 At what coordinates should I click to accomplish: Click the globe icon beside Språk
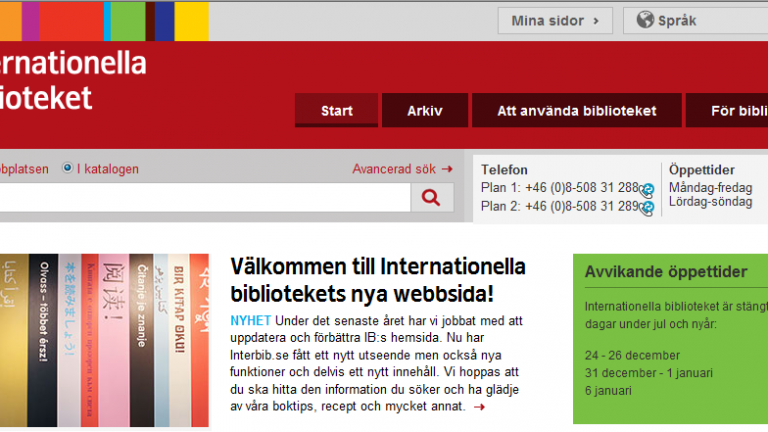coord(645,20)
